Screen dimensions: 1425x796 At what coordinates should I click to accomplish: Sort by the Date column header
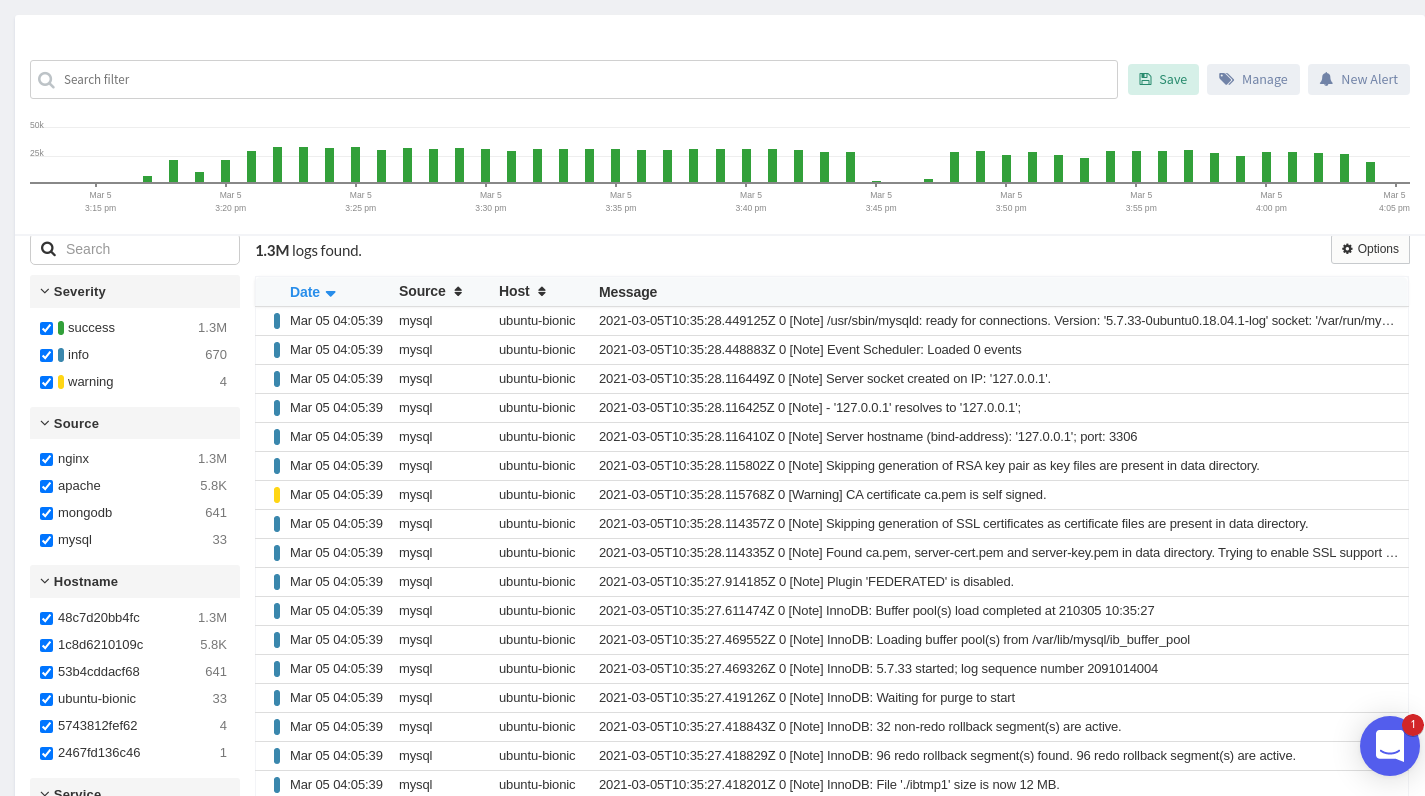[312, 292]
